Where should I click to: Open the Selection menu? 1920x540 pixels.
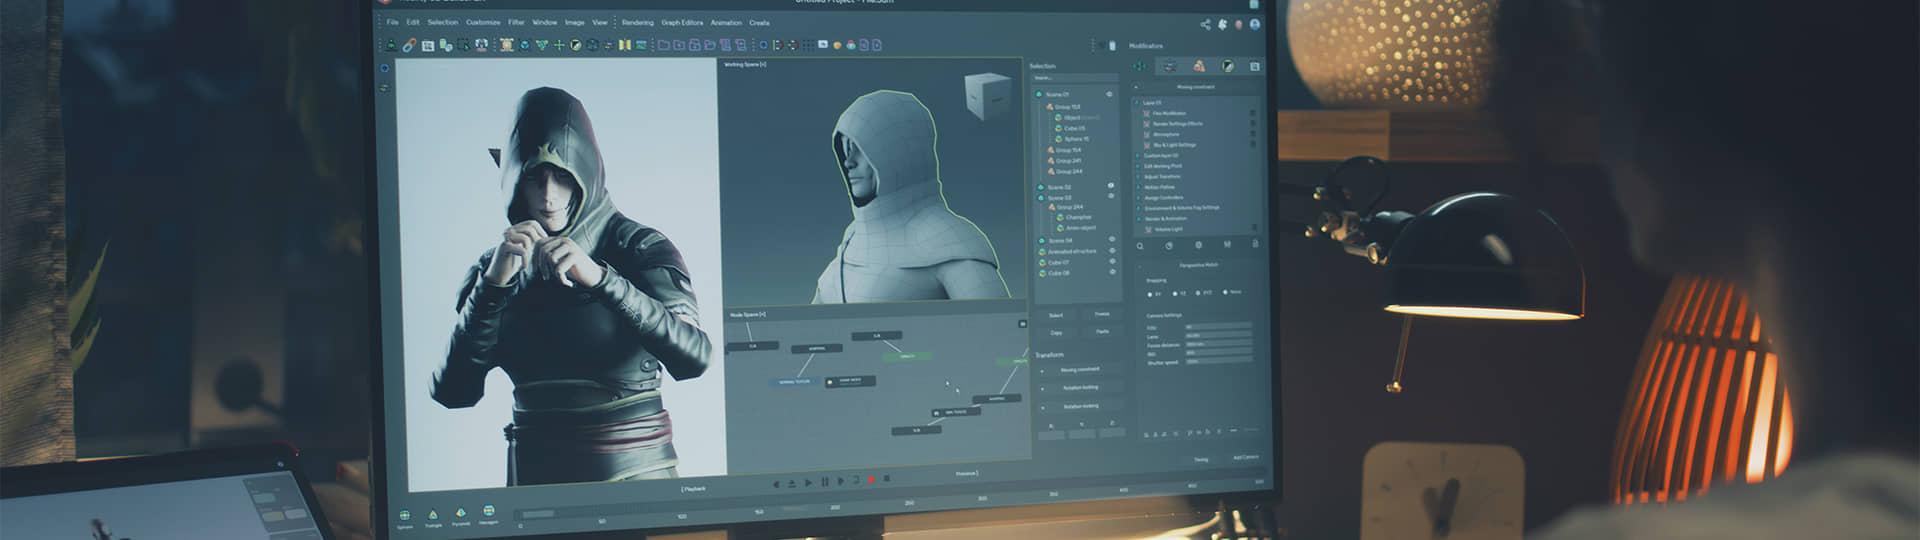(x=443, y=22)
